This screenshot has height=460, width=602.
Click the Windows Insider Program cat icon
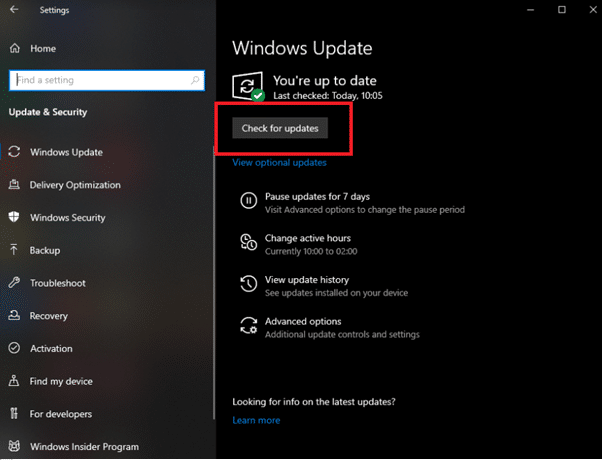click(14, 446)
